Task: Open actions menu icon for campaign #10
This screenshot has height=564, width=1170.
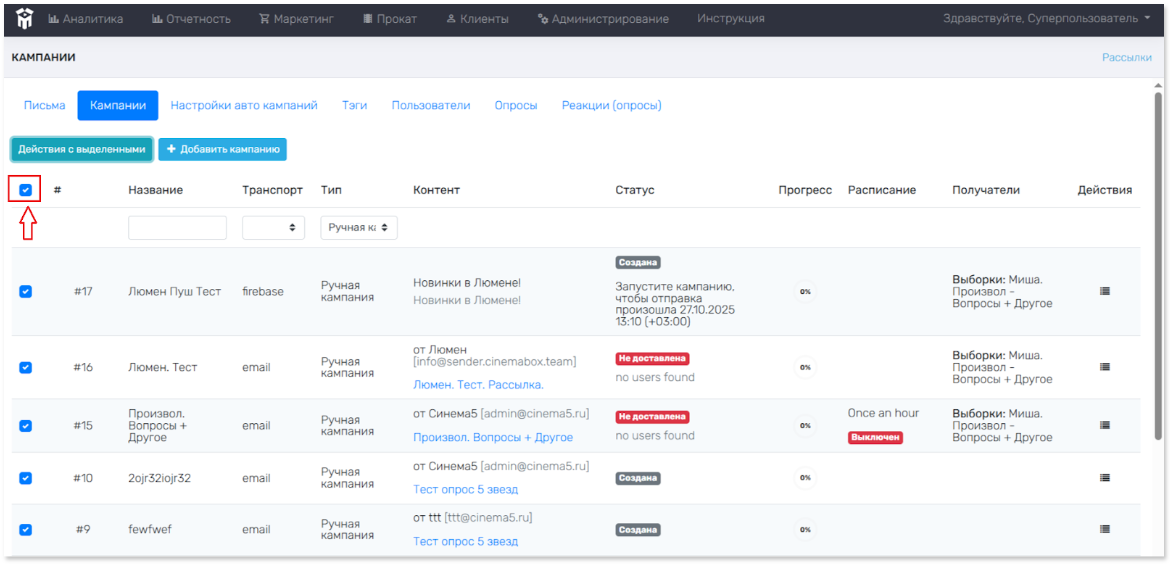Action: tap(1105, 478)
